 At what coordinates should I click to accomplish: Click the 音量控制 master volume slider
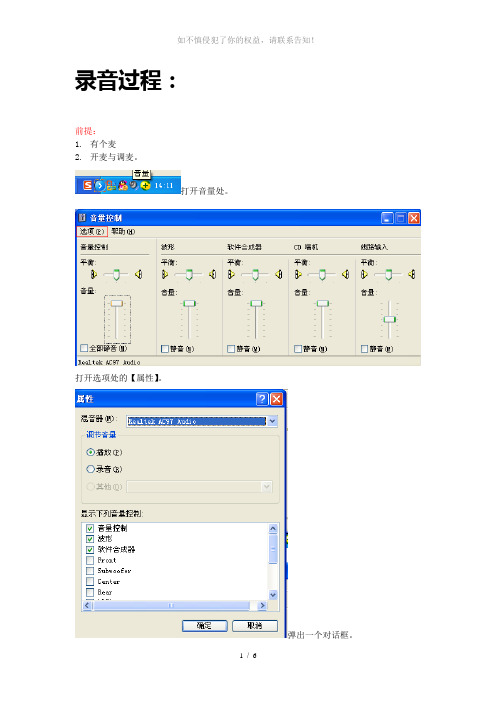(117, 303)
